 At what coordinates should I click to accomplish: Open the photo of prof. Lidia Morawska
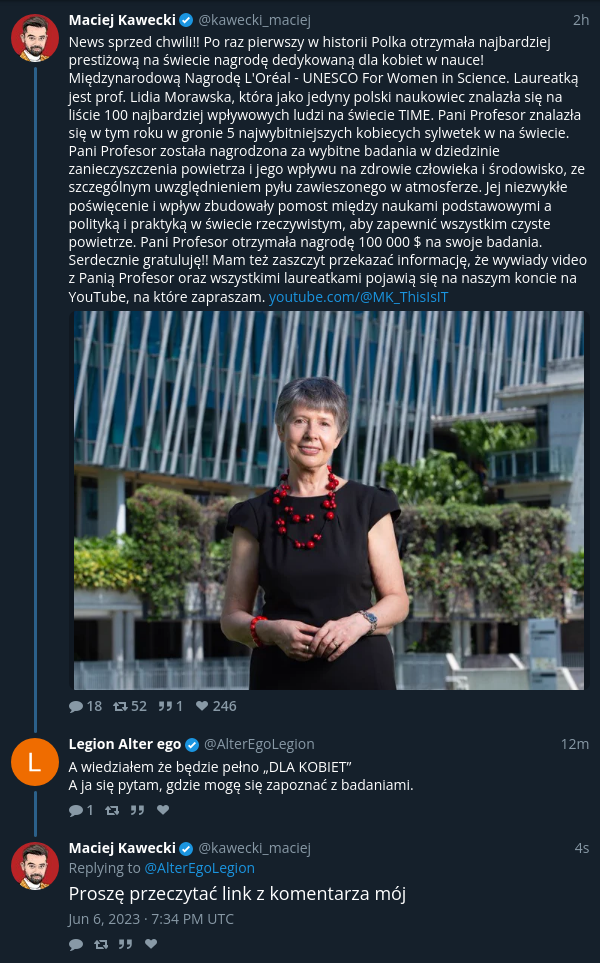point(329,500)
